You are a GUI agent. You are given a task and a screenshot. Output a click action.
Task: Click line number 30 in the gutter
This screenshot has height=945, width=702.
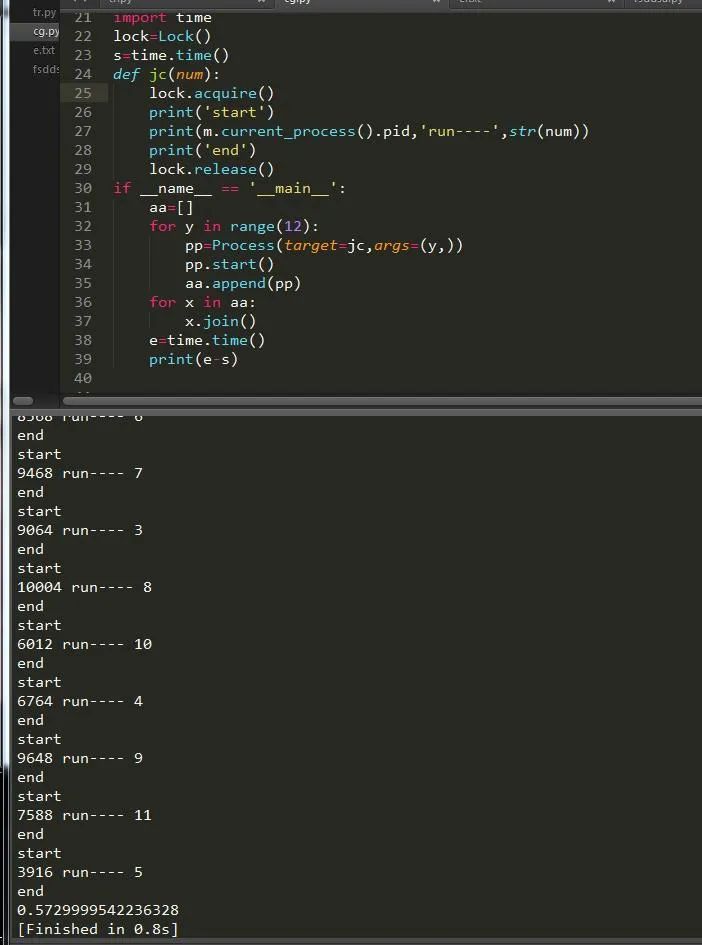(x=83, y=188)
